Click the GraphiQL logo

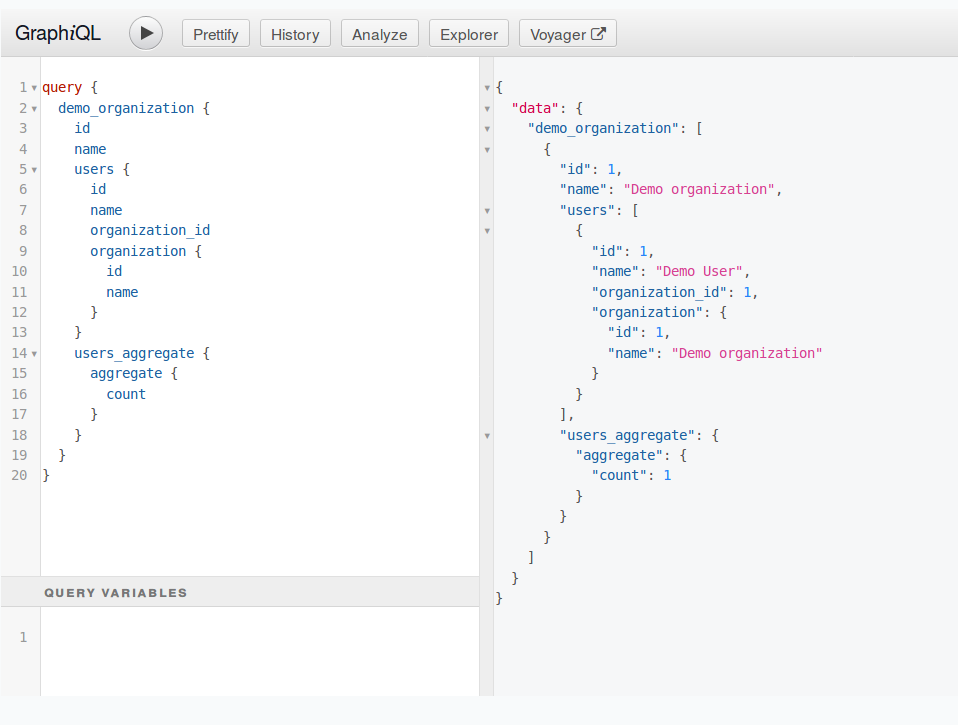(x=57, y=33)
